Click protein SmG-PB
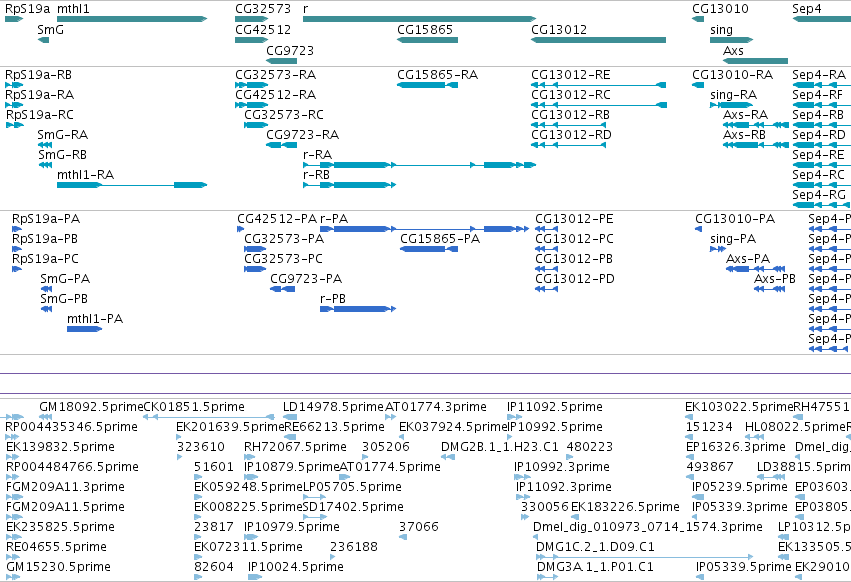 pyautogui.click(x=63, y=299)
